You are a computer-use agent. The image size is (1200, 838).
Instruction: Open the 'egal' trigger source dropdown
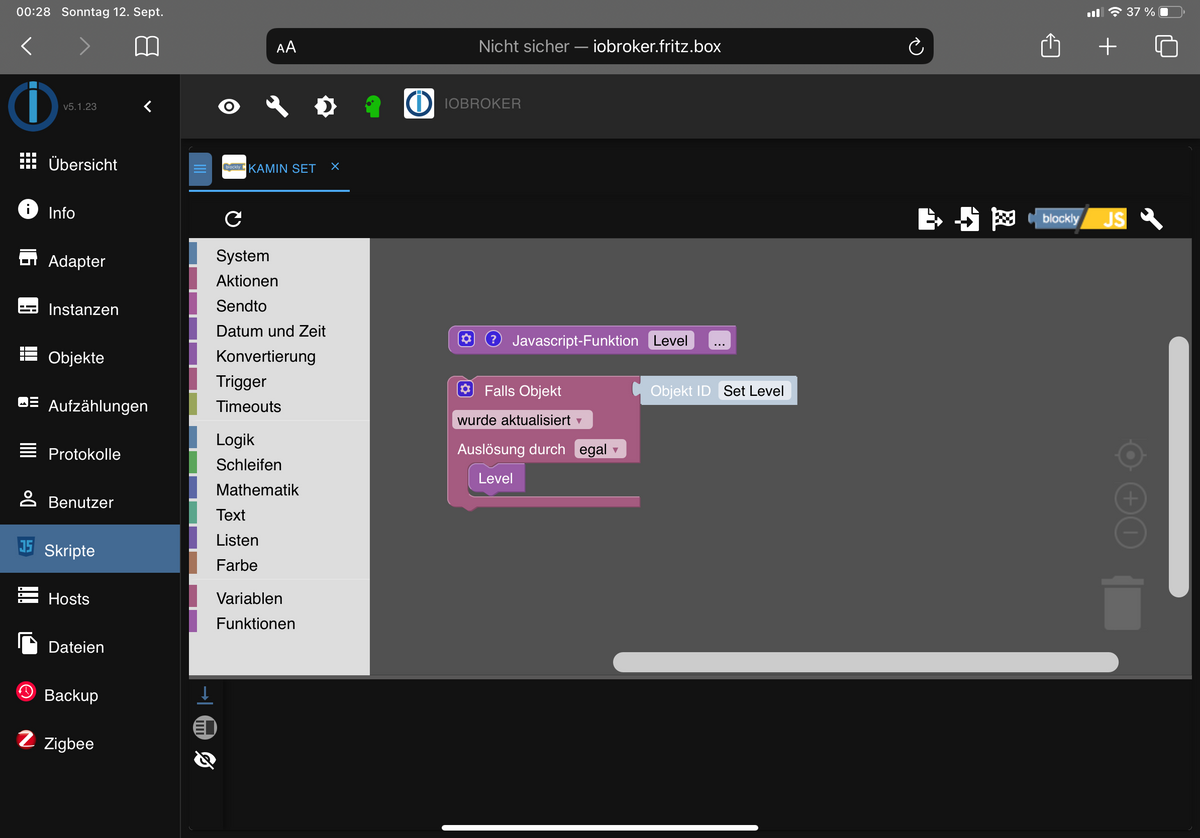point(600,450)
